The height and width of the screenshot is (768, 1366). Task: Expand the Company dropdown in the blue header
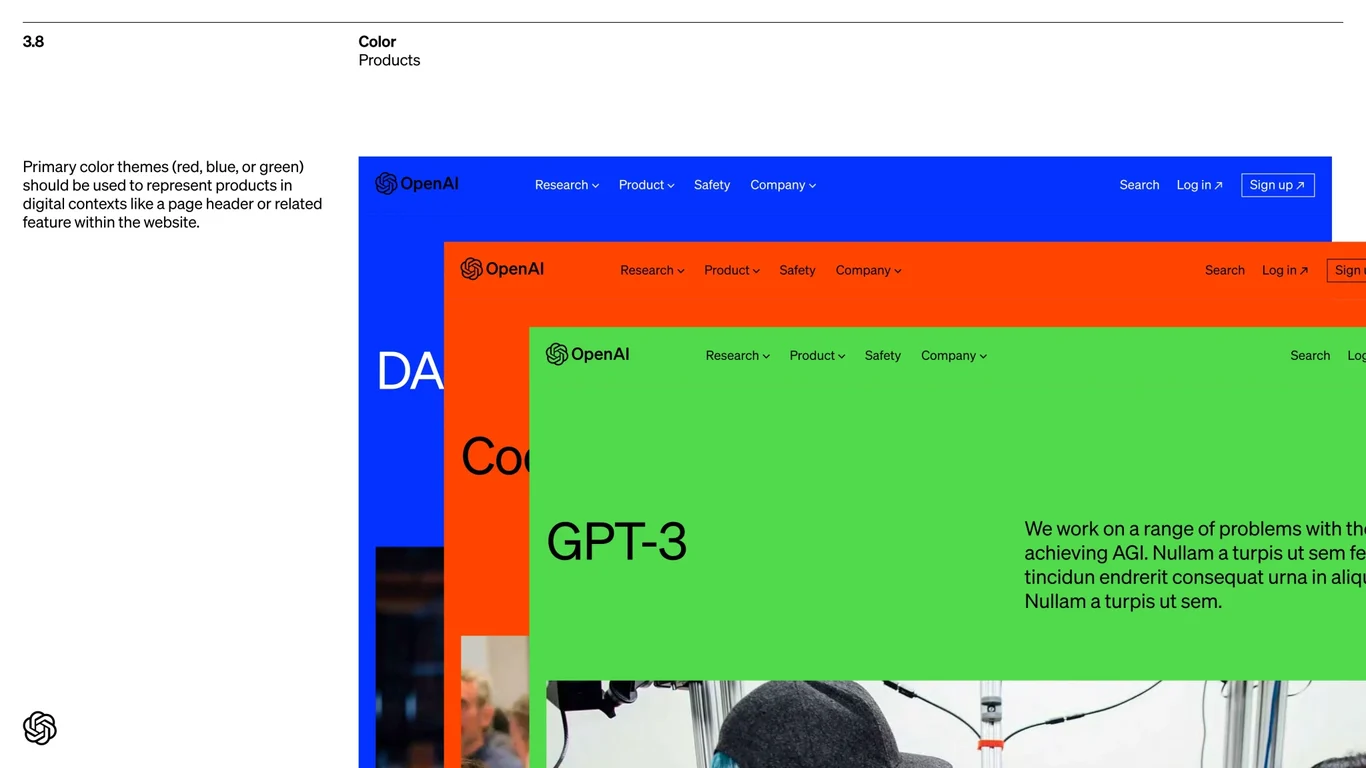(x=783, y=185)
